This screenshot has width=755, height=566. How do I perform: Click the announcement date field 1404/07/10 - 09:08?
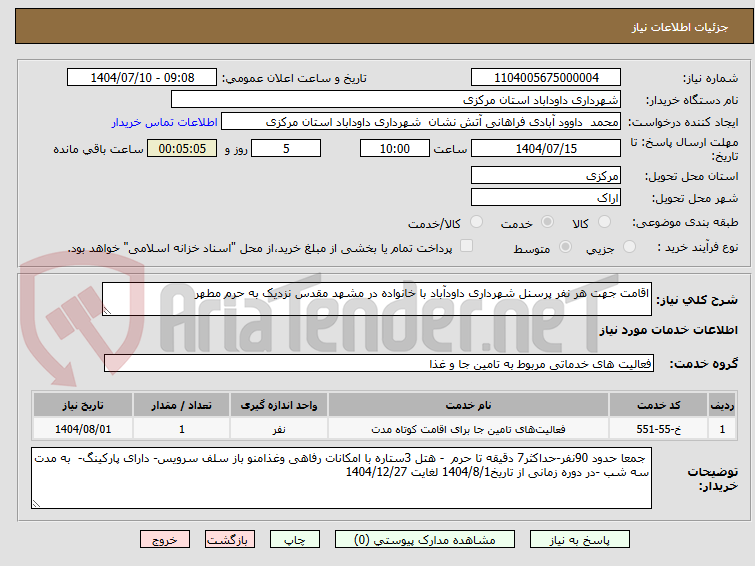[x=142, y=78]
